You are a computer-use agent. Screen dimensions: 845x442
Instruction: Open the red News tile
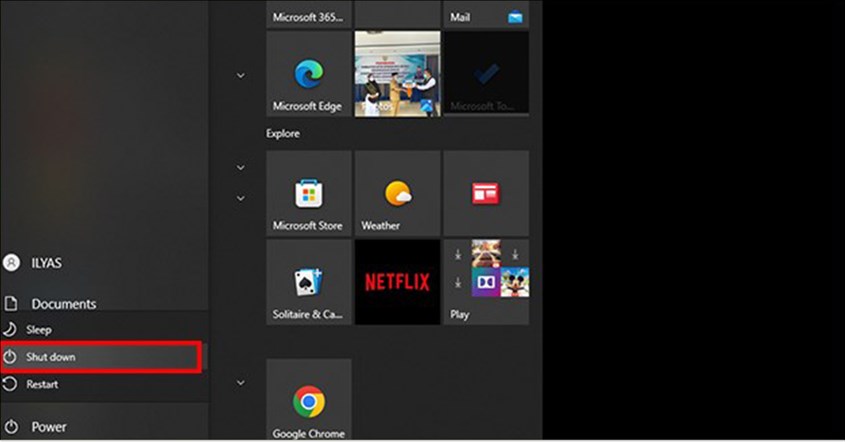pyautogui.click(x=486, y=194)
